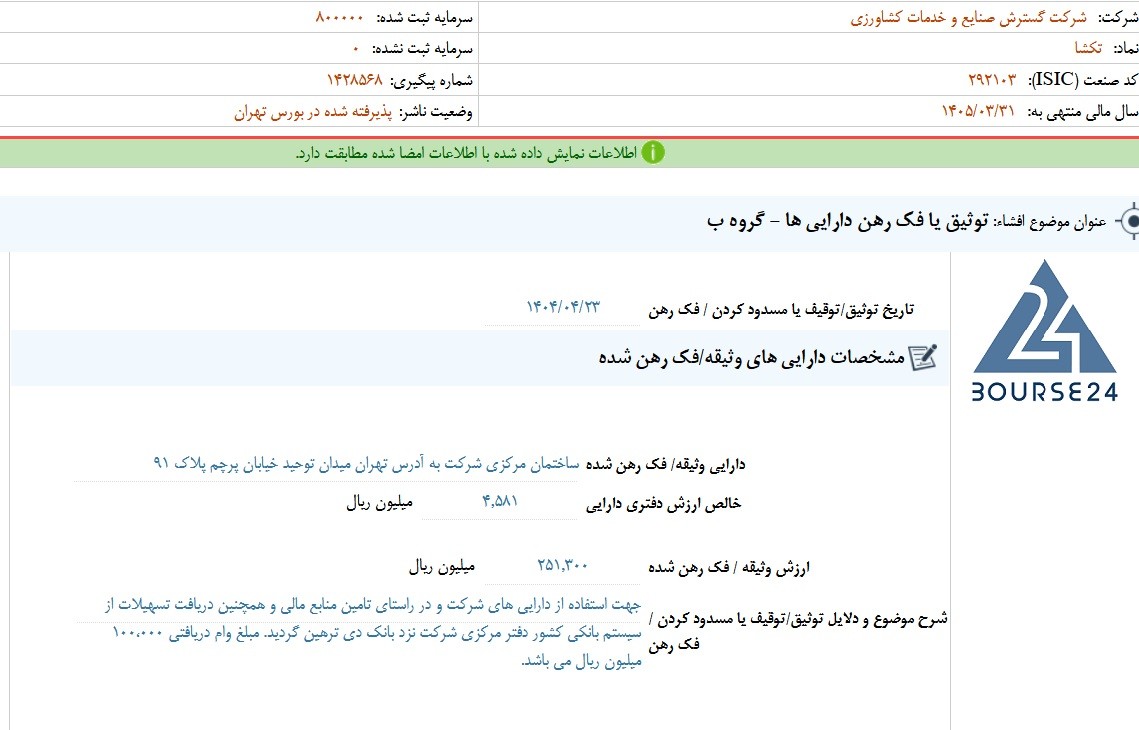Click the description line starting جهت استفاده از دارایی های شرکت
Screen dimensions: 1139x730
point(373,604)
